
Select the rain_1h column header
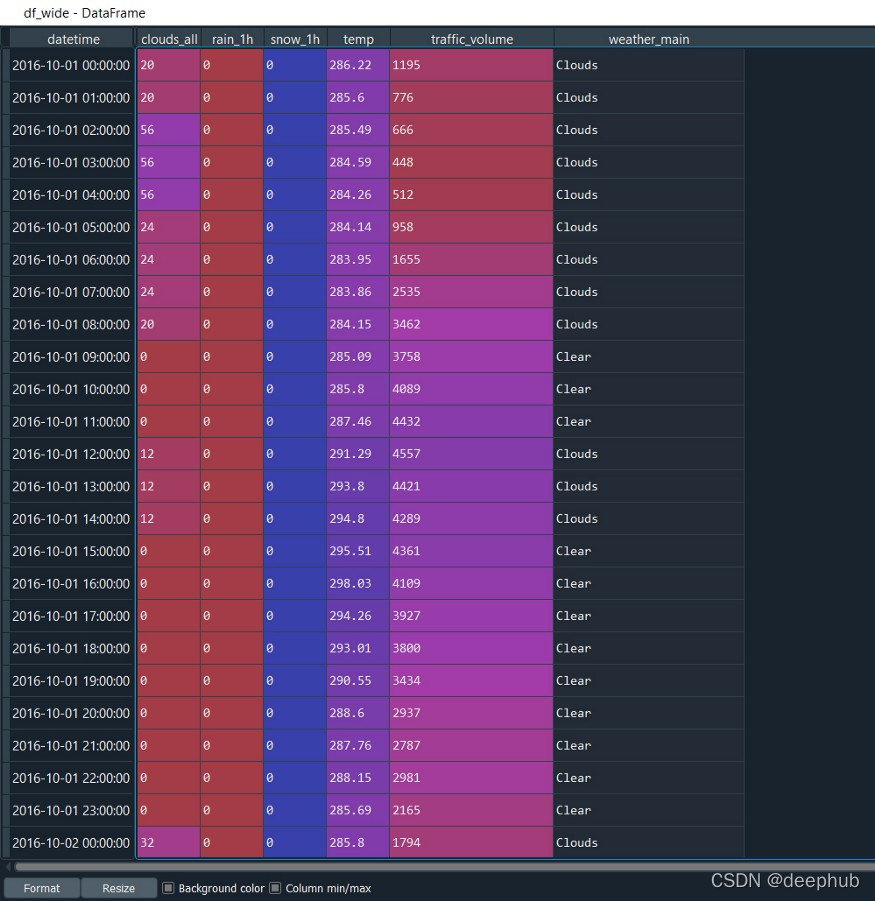232,39
